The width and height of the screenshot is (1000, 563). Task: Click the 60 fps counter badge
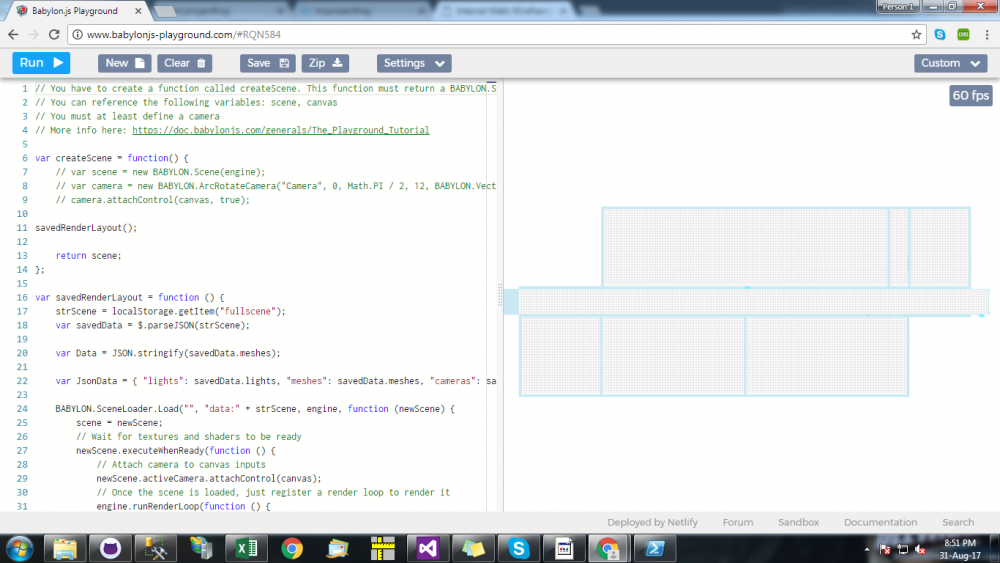(x=971, y=96)
